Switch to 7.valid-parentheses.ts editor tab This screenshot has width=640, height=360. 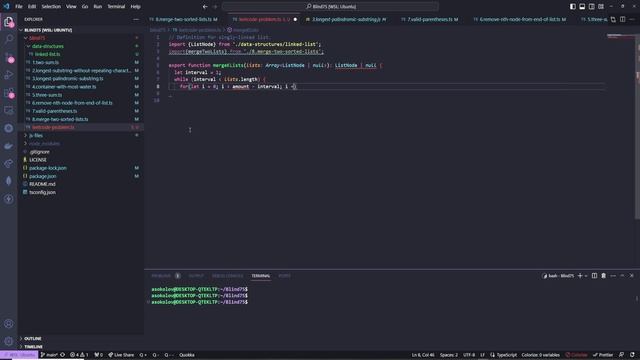(432, 19)
